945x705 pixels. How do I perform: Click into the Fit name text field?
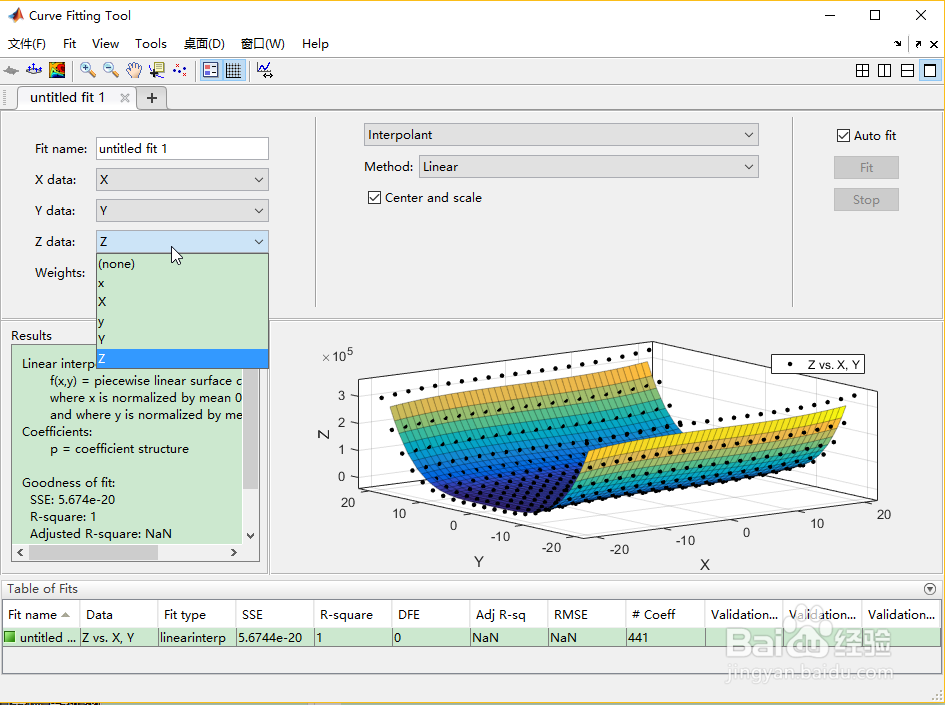[182, 149]
